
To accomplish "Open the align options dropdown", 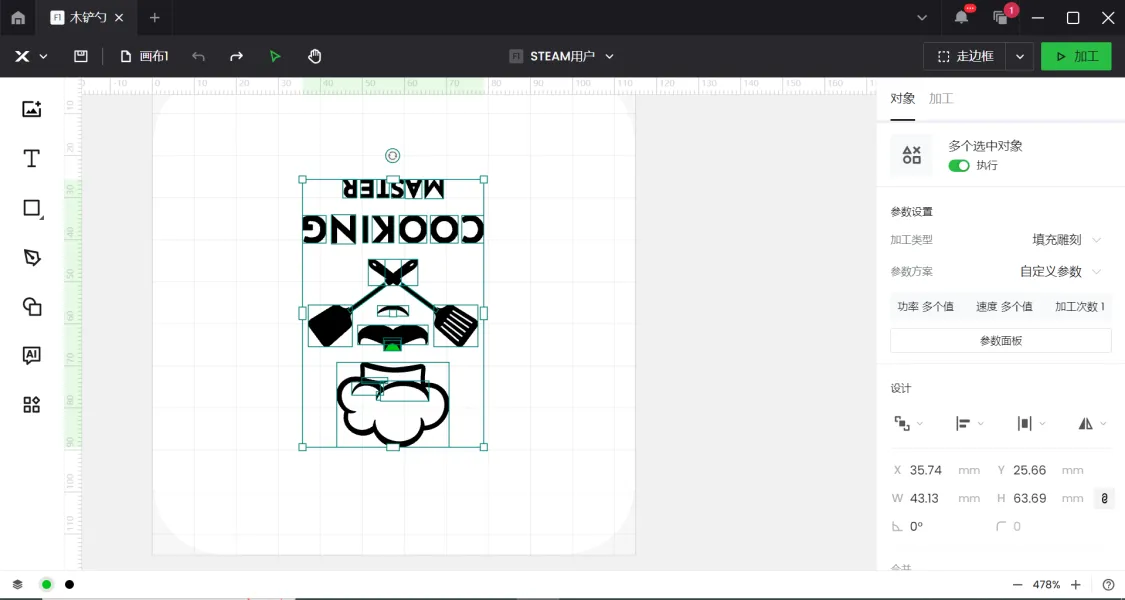I will pos(969,423).
